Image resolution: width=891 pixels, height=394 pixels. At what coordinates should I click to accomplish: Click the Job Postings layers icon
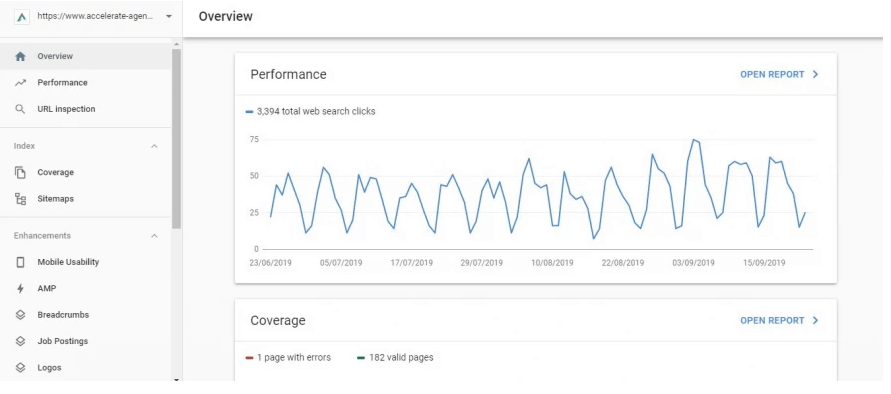click(x=20, y=341)
